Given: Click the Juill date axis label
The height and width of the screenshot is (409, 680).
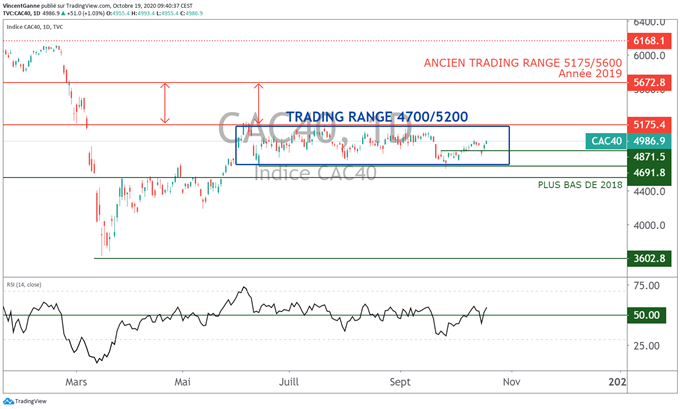Looking at the screenshot, I should point(289,382).
